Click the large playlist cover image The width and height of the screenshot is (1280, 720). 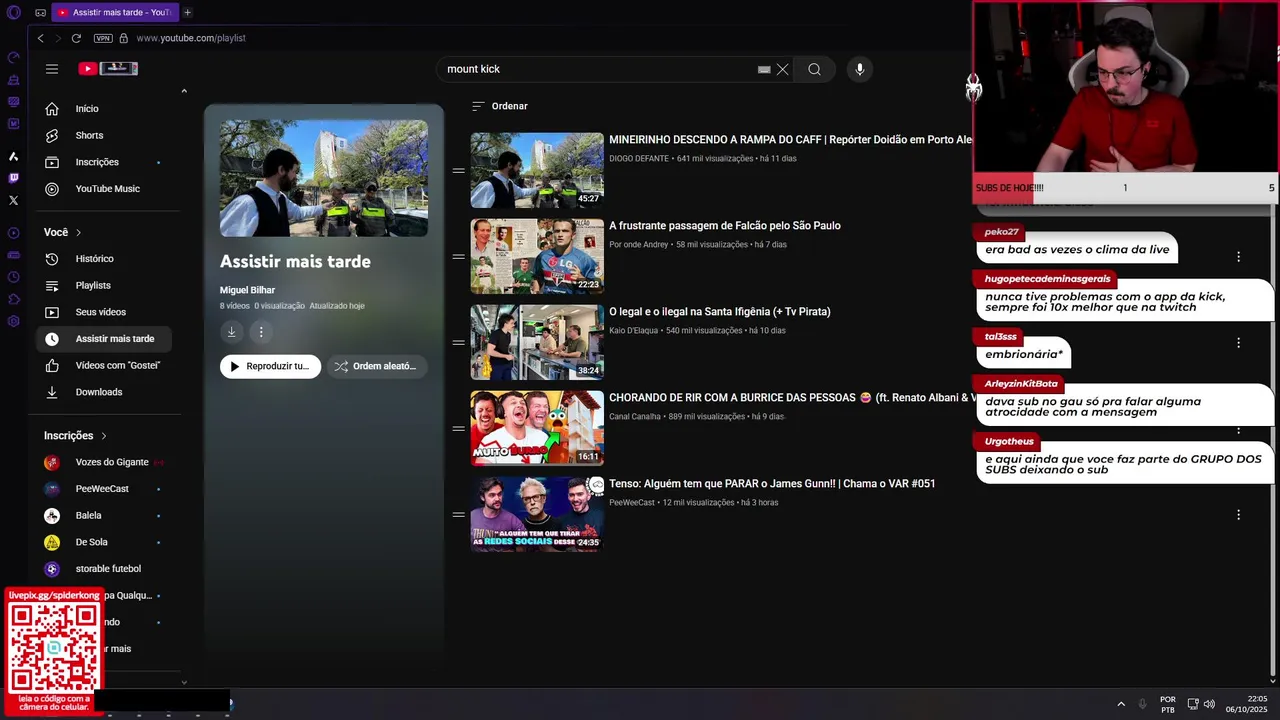pyautogui.click(x=324, y=178)
